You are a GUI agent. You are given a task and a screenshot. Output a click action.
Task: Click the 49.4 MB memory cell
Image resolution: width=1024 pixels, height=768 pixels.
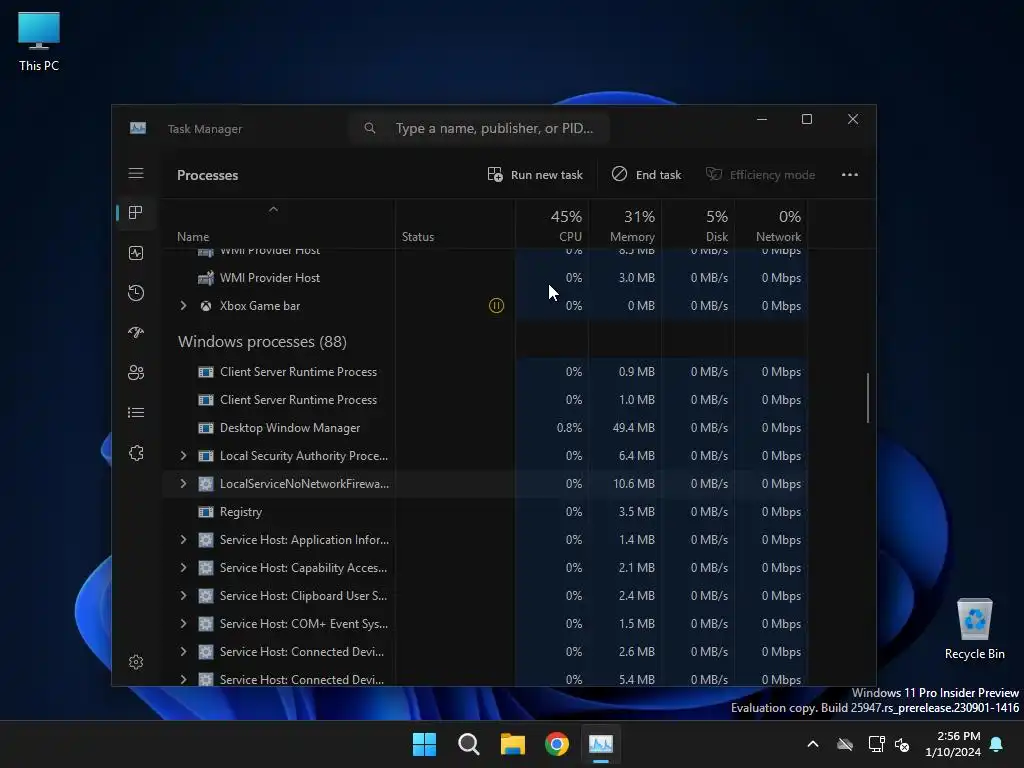coord(626,428)
